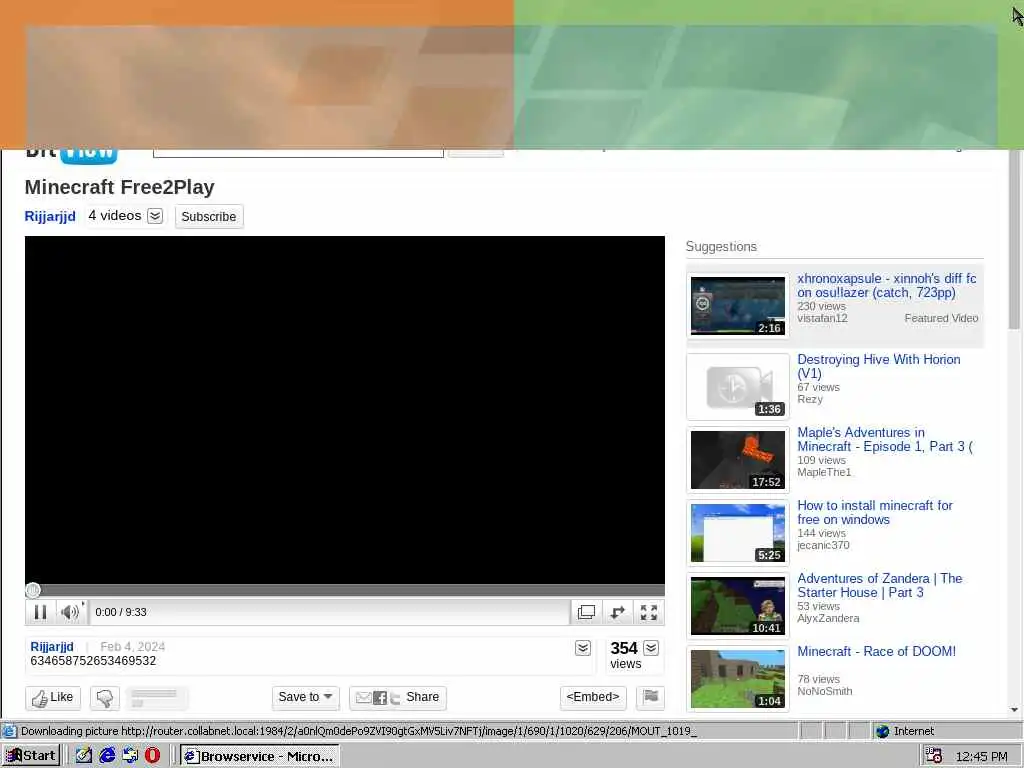Image resolution: width=1024 pixels, height=768 pixels.
Task: Open How to install minecraft video link
Action: point(875,513)
